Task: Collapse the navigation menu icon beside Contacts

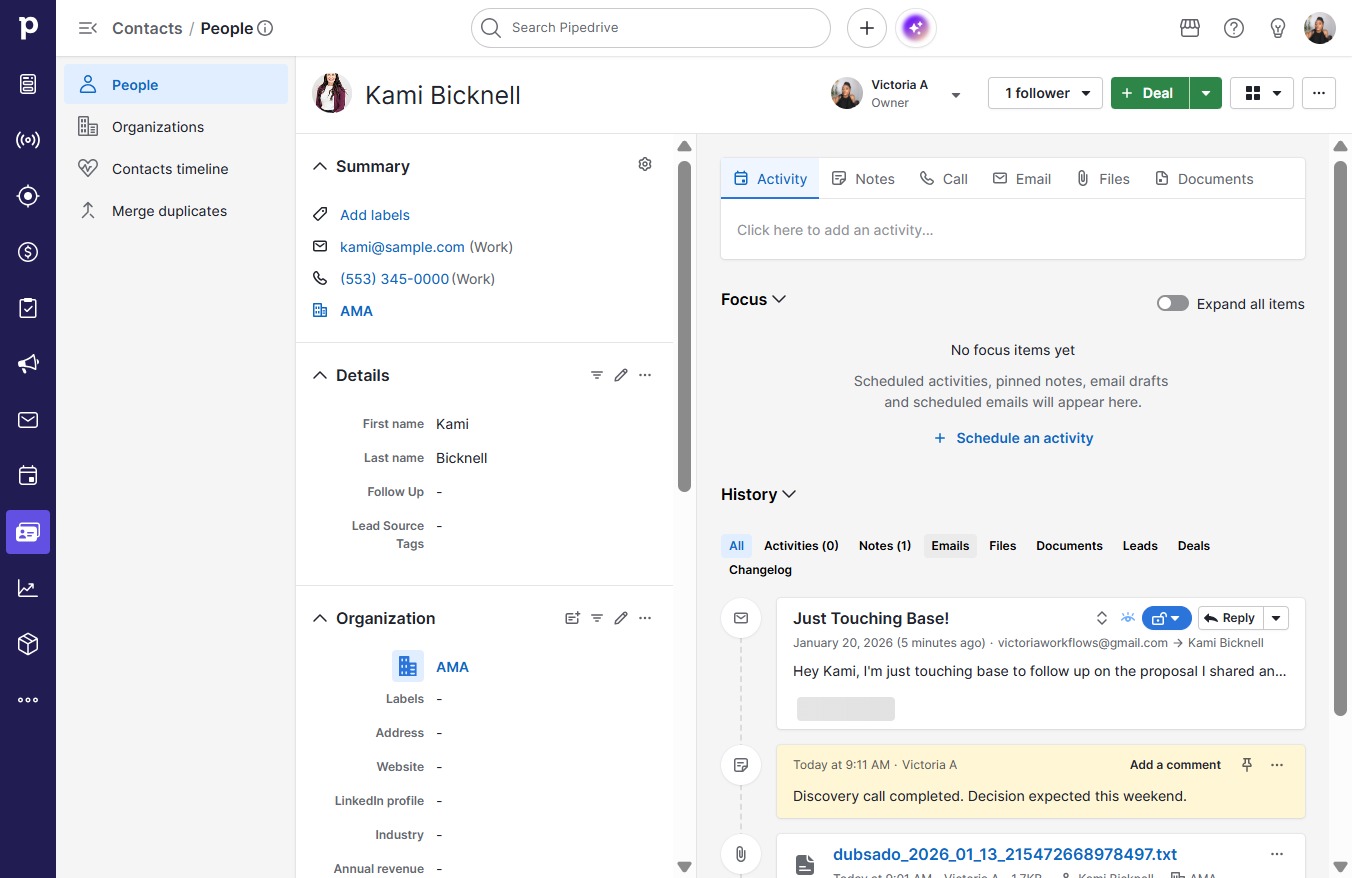Action: click(88, 28)
